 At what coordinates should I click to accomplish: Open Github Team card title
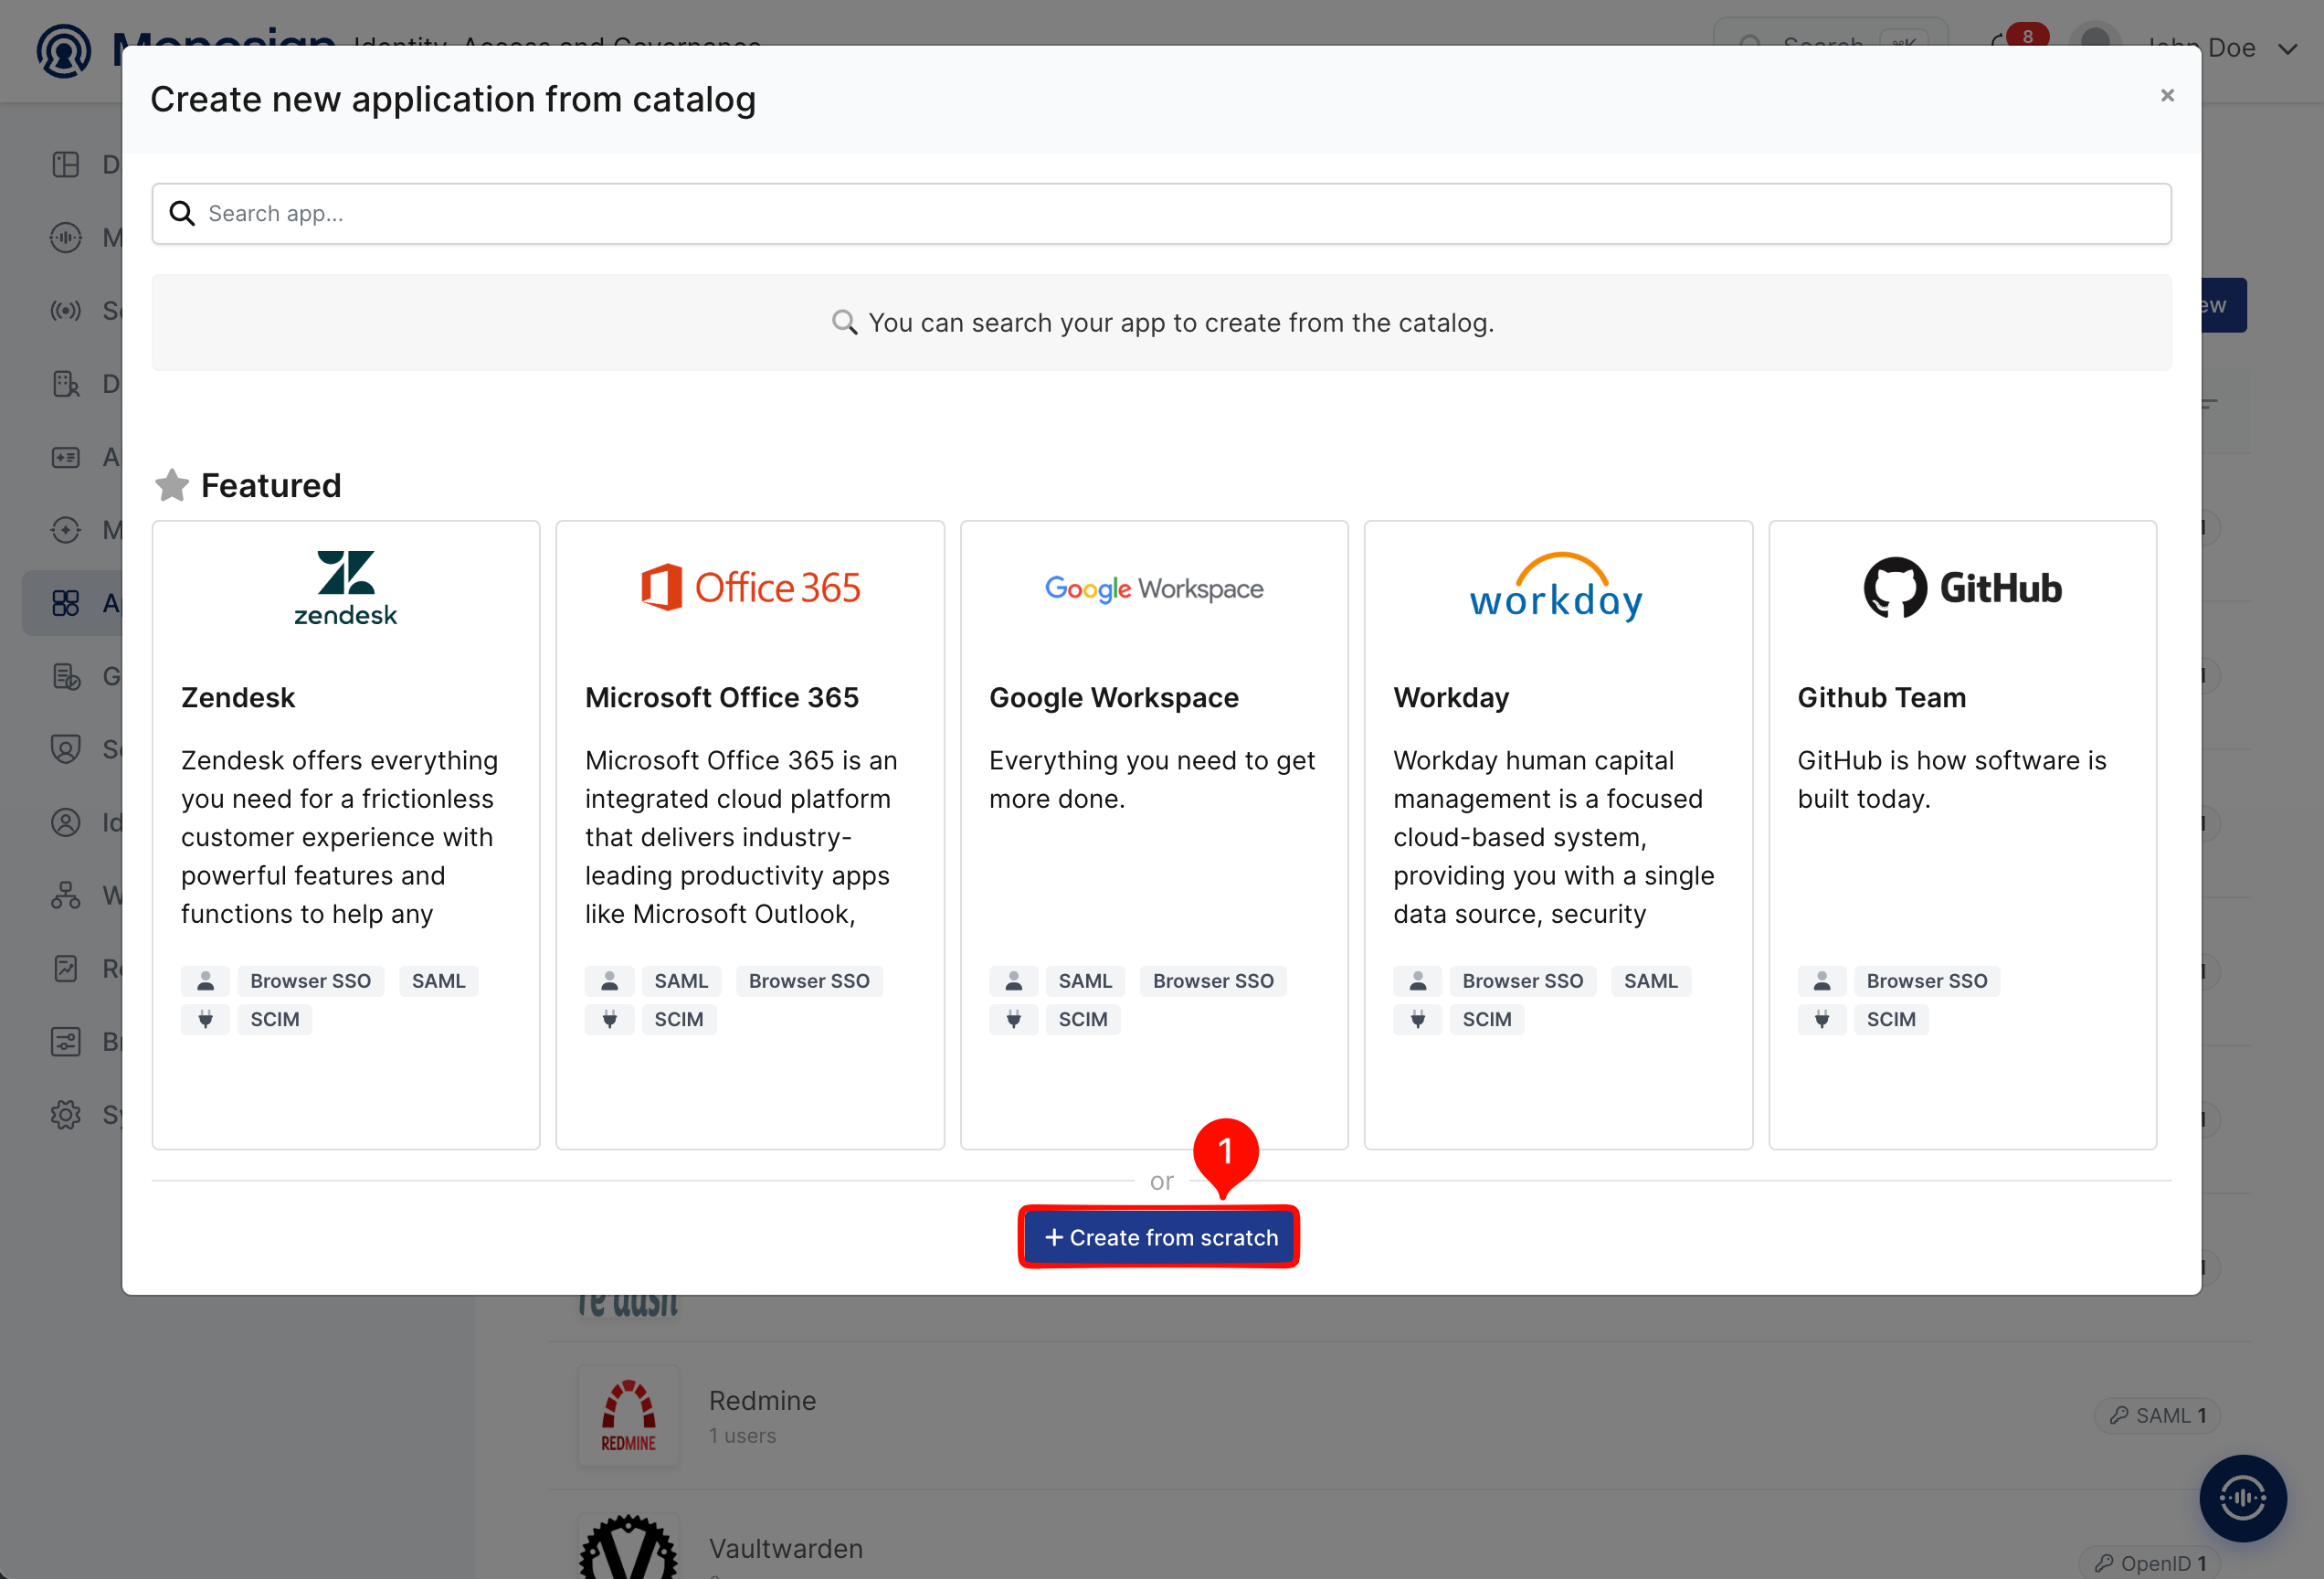pos(1881,697)
